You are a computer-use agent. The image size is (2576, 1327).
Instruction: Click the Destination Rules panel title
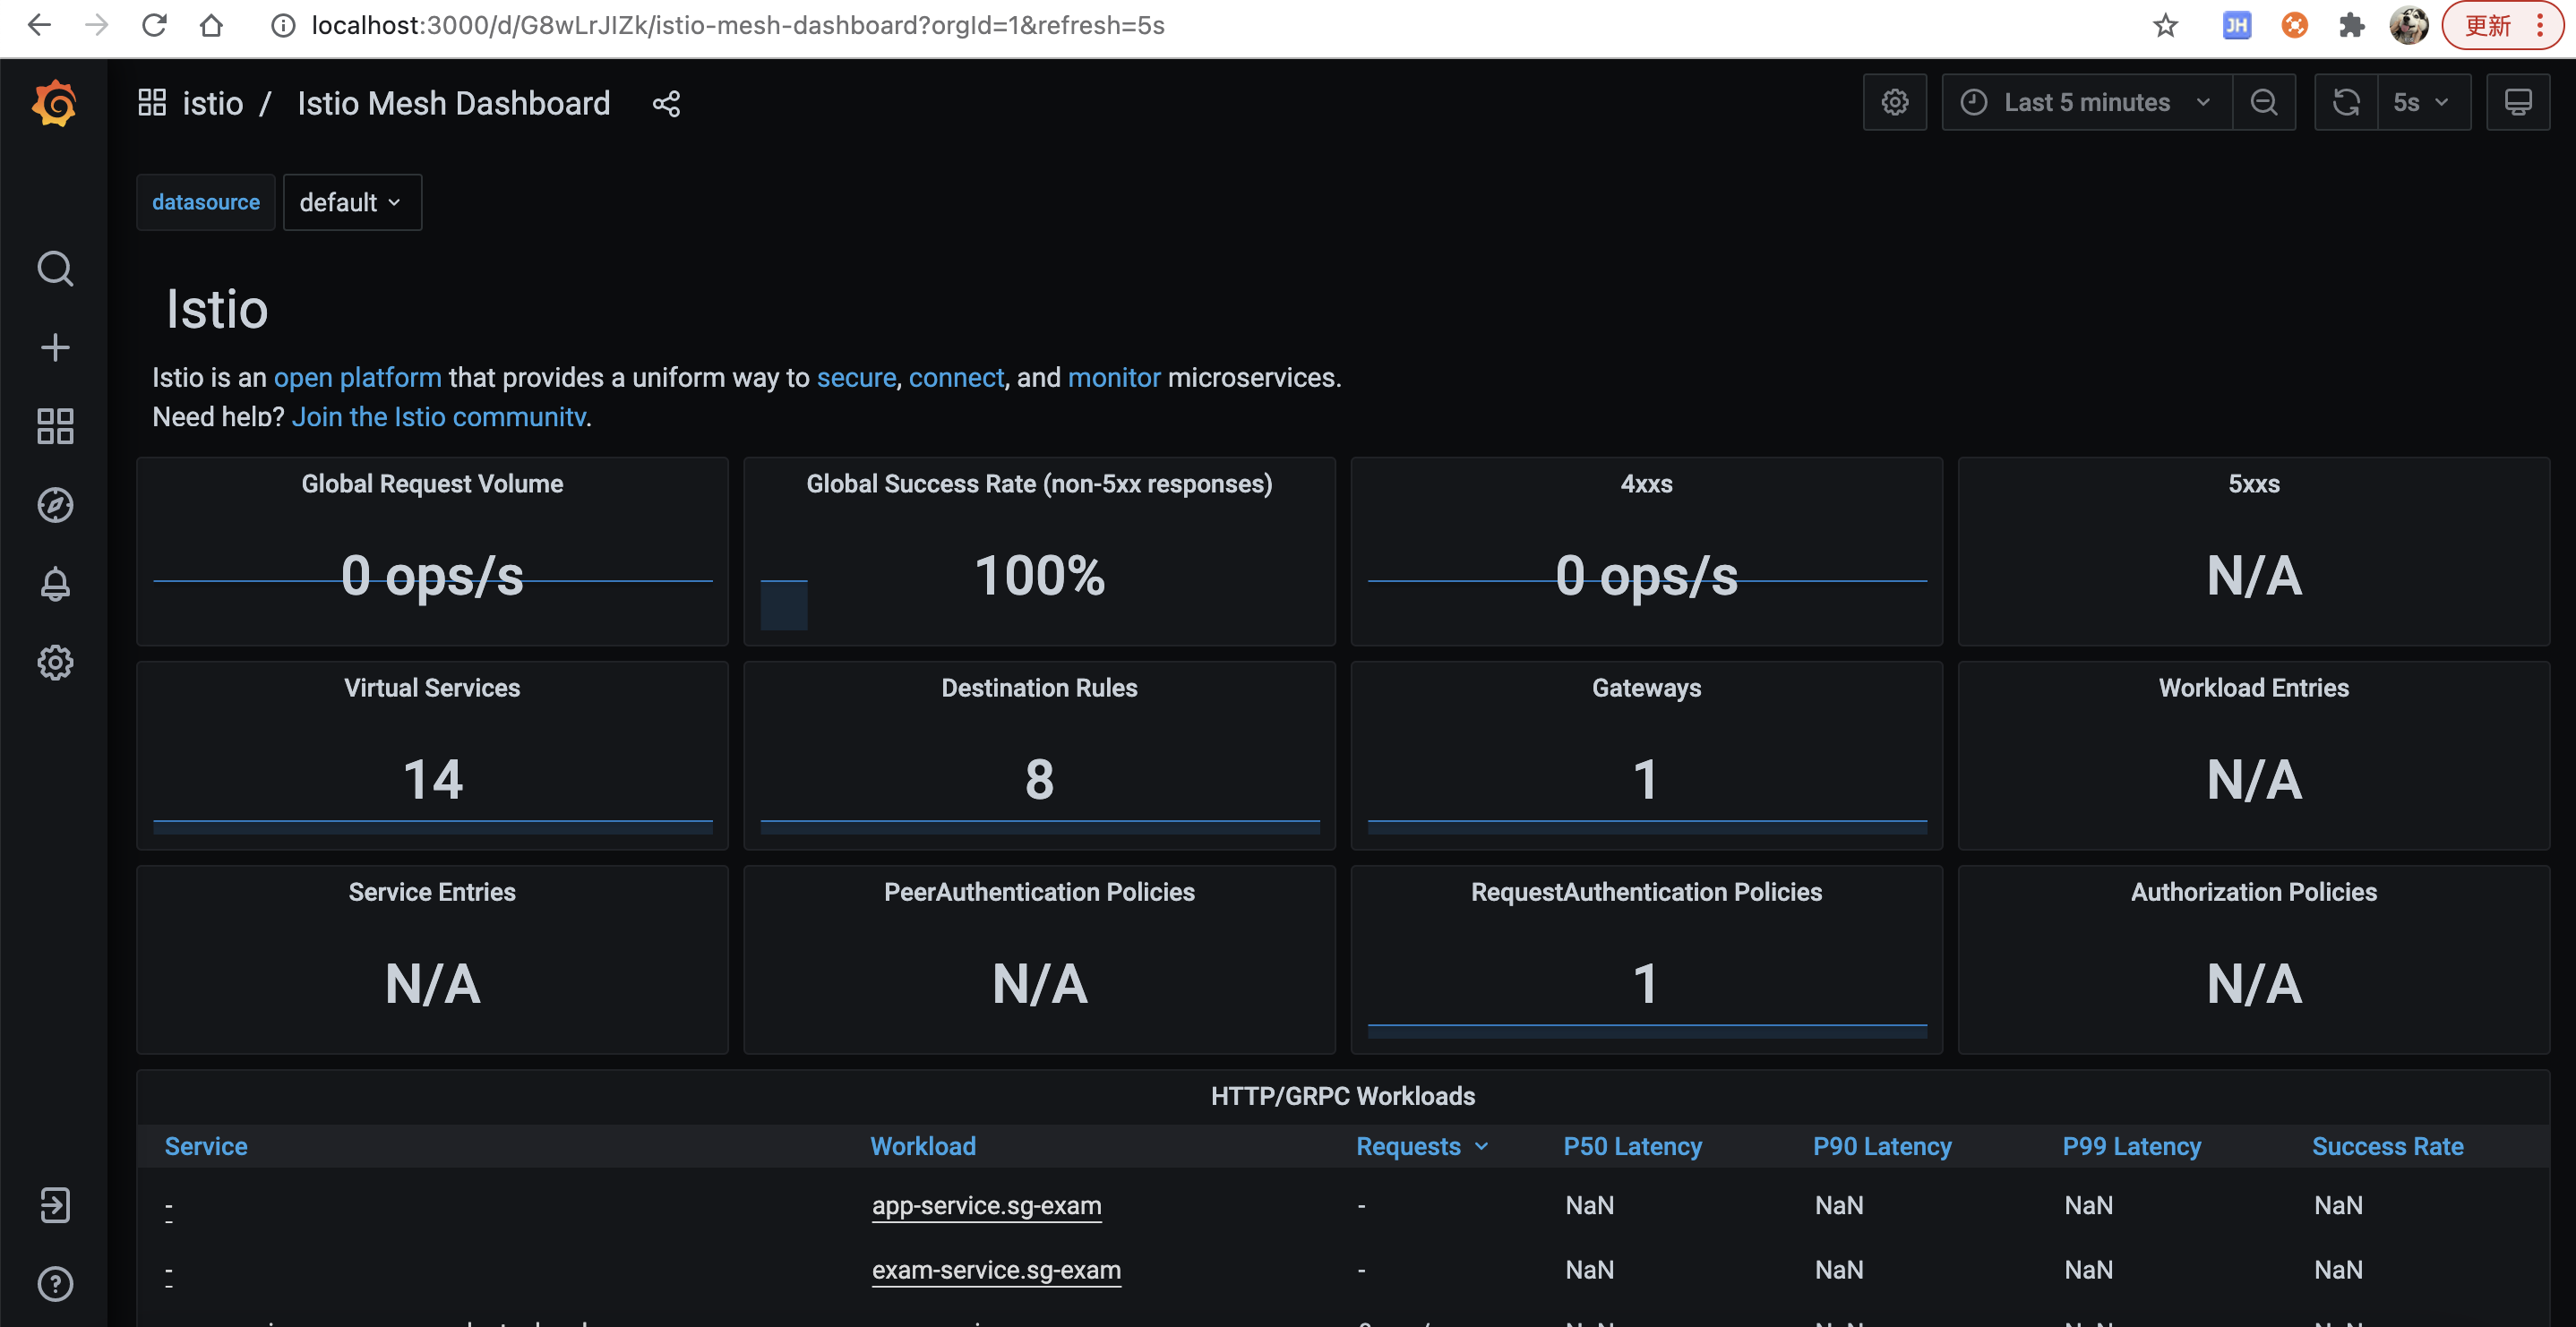(1039, 687)
